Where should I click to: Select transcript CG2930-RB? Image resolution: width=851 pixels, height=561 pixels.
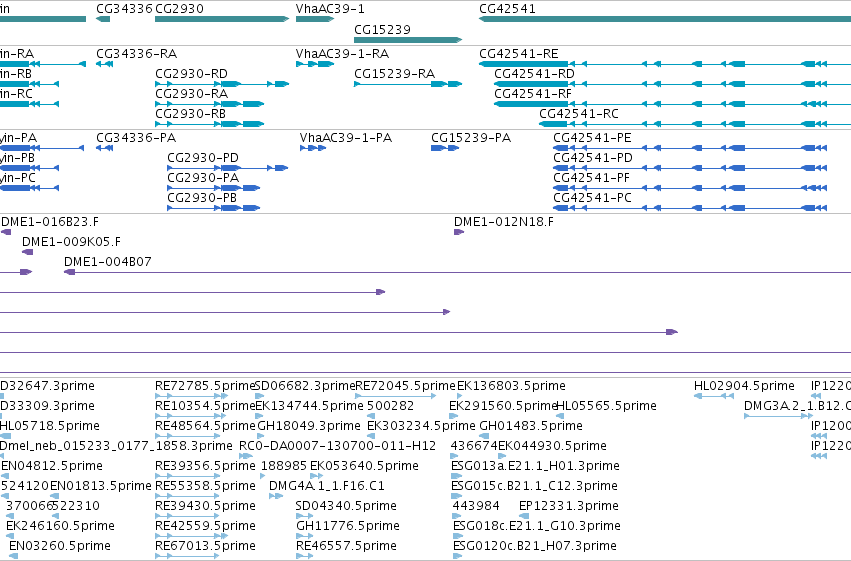(190, 114)
